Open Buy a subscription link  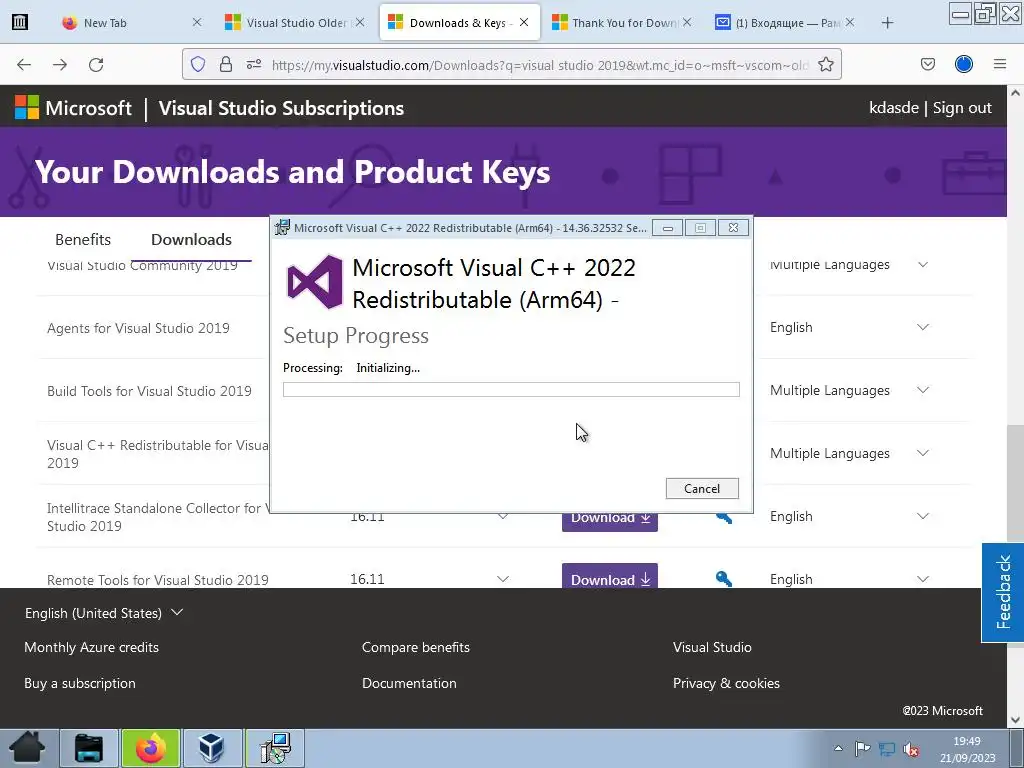coord(80,683)
